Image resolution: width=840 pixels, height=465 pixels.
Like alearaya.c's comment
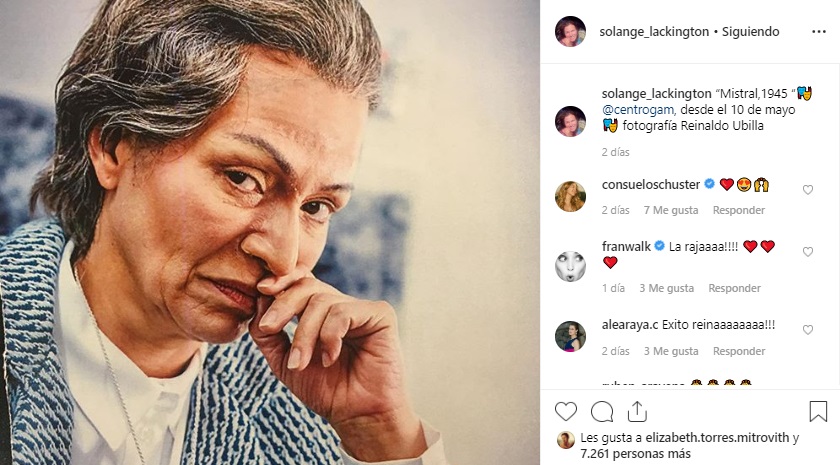click(808, 330)
